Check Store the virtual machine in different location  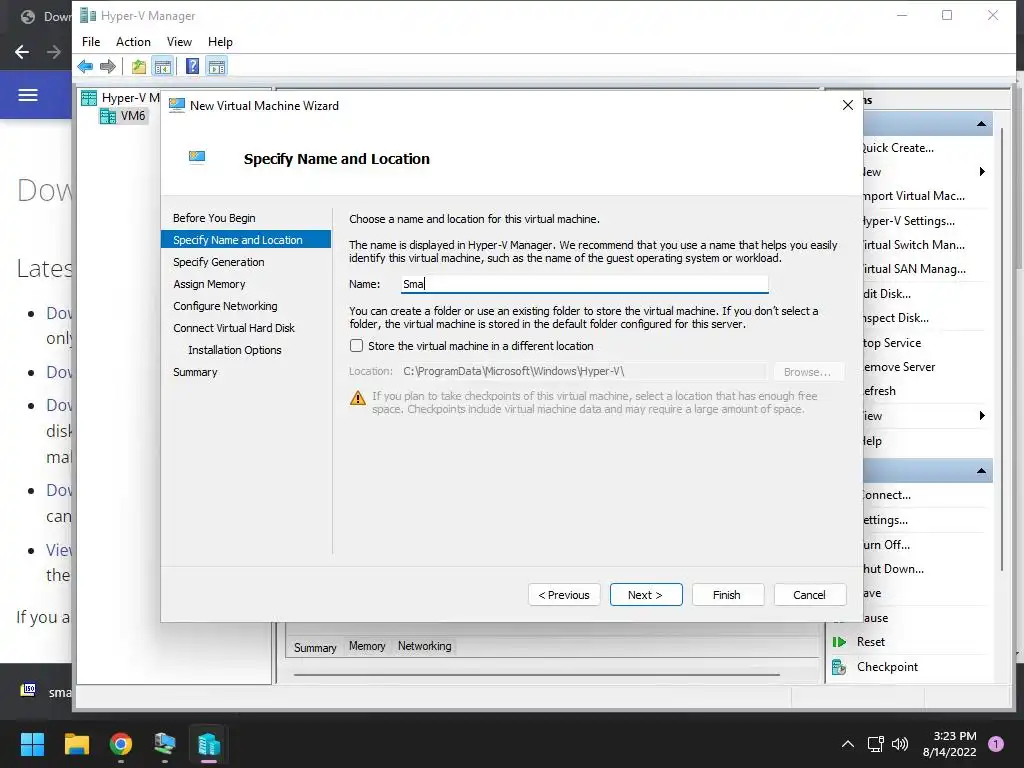[x=357, y=345]
